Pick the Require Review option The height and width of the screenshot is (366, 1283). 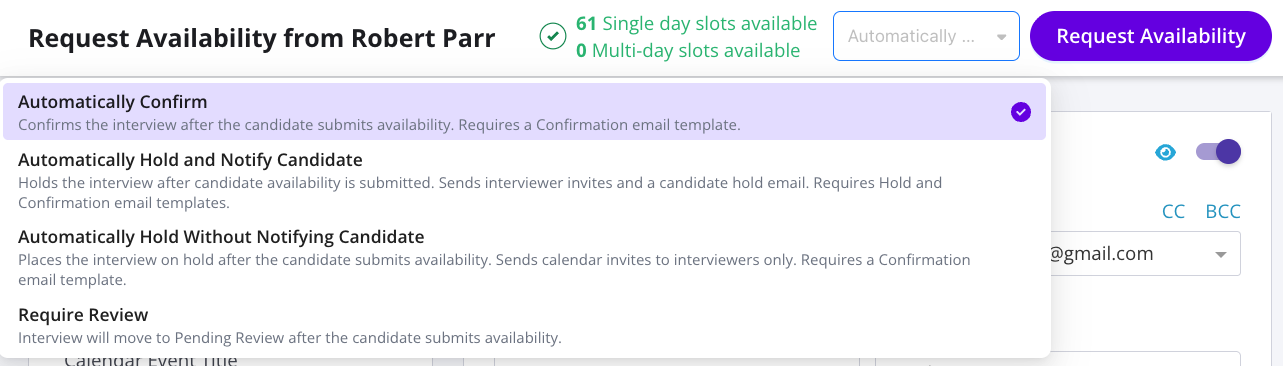[524, 326]
